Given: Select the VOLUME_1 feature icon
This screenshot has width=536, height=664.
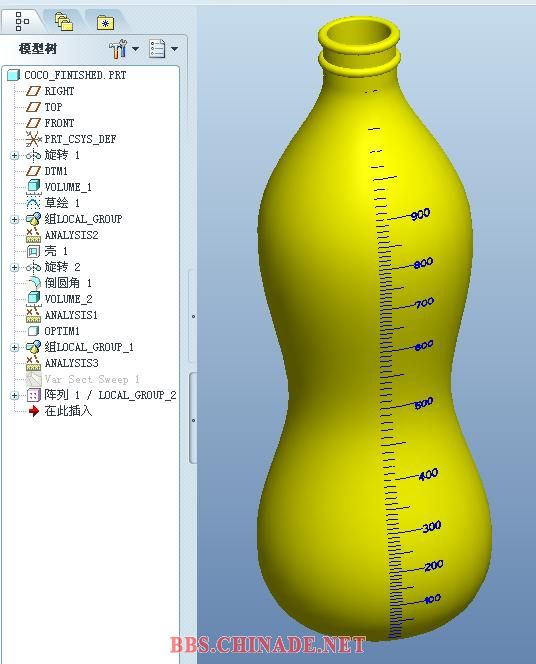Looking at the screenshot, I should (33, 186).
